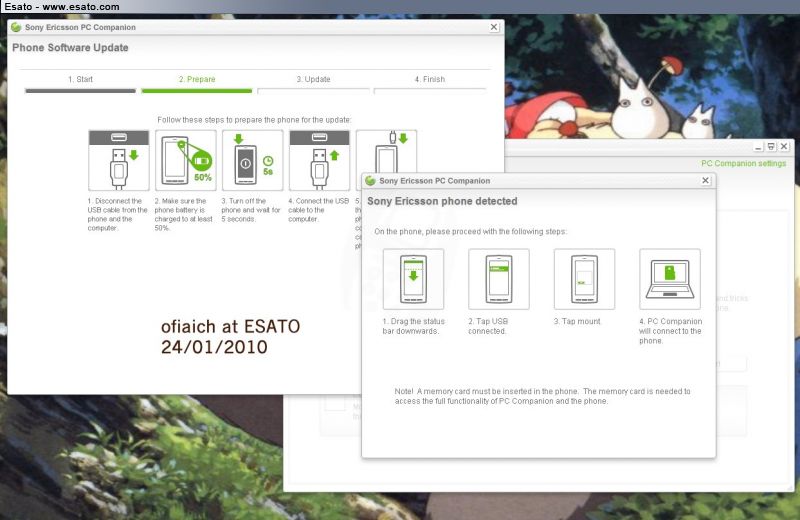Screen dimensions: 800x520
Task: Open the PC Companion settings link
Action: click(743, 163)
